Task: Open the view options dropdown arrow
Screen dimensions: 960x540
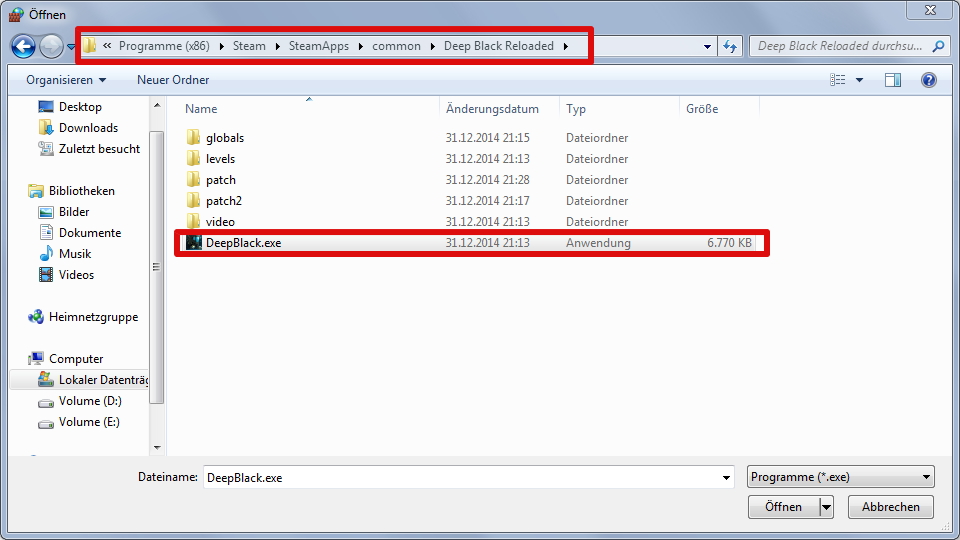Action: point(859,80)
